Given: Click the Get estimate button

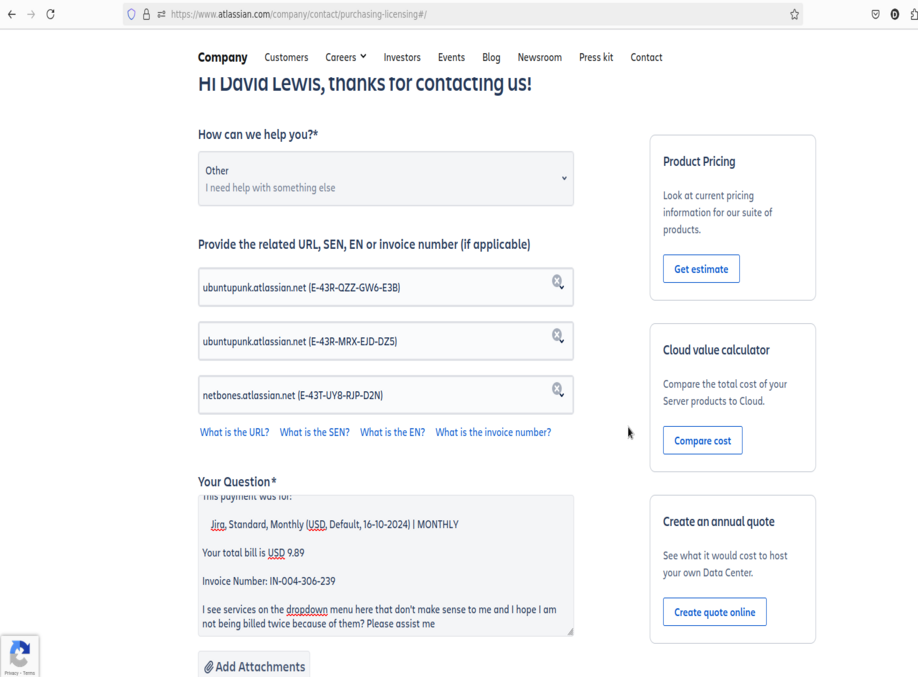Looking at the screenshot, I should pos(701,269).
